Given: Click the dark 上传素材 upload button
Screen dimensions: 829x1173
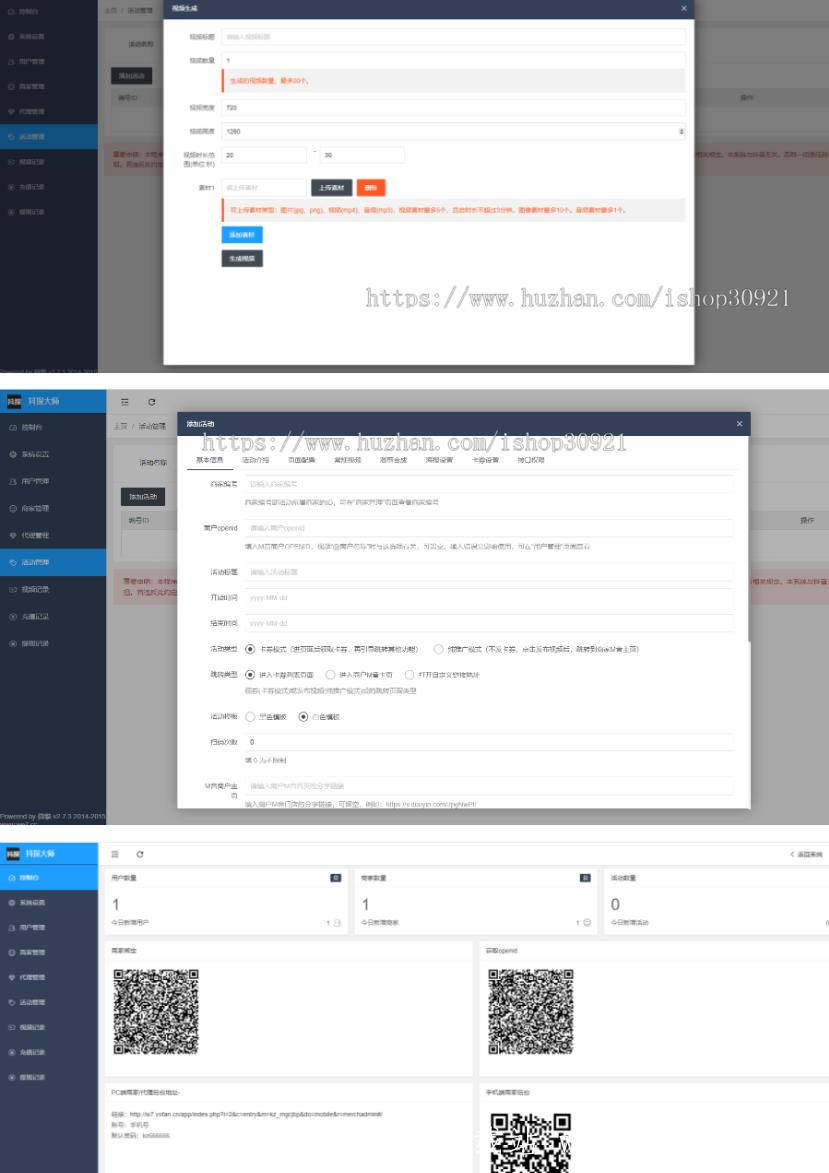Looking at the screenshot, I should coord(331,188).
